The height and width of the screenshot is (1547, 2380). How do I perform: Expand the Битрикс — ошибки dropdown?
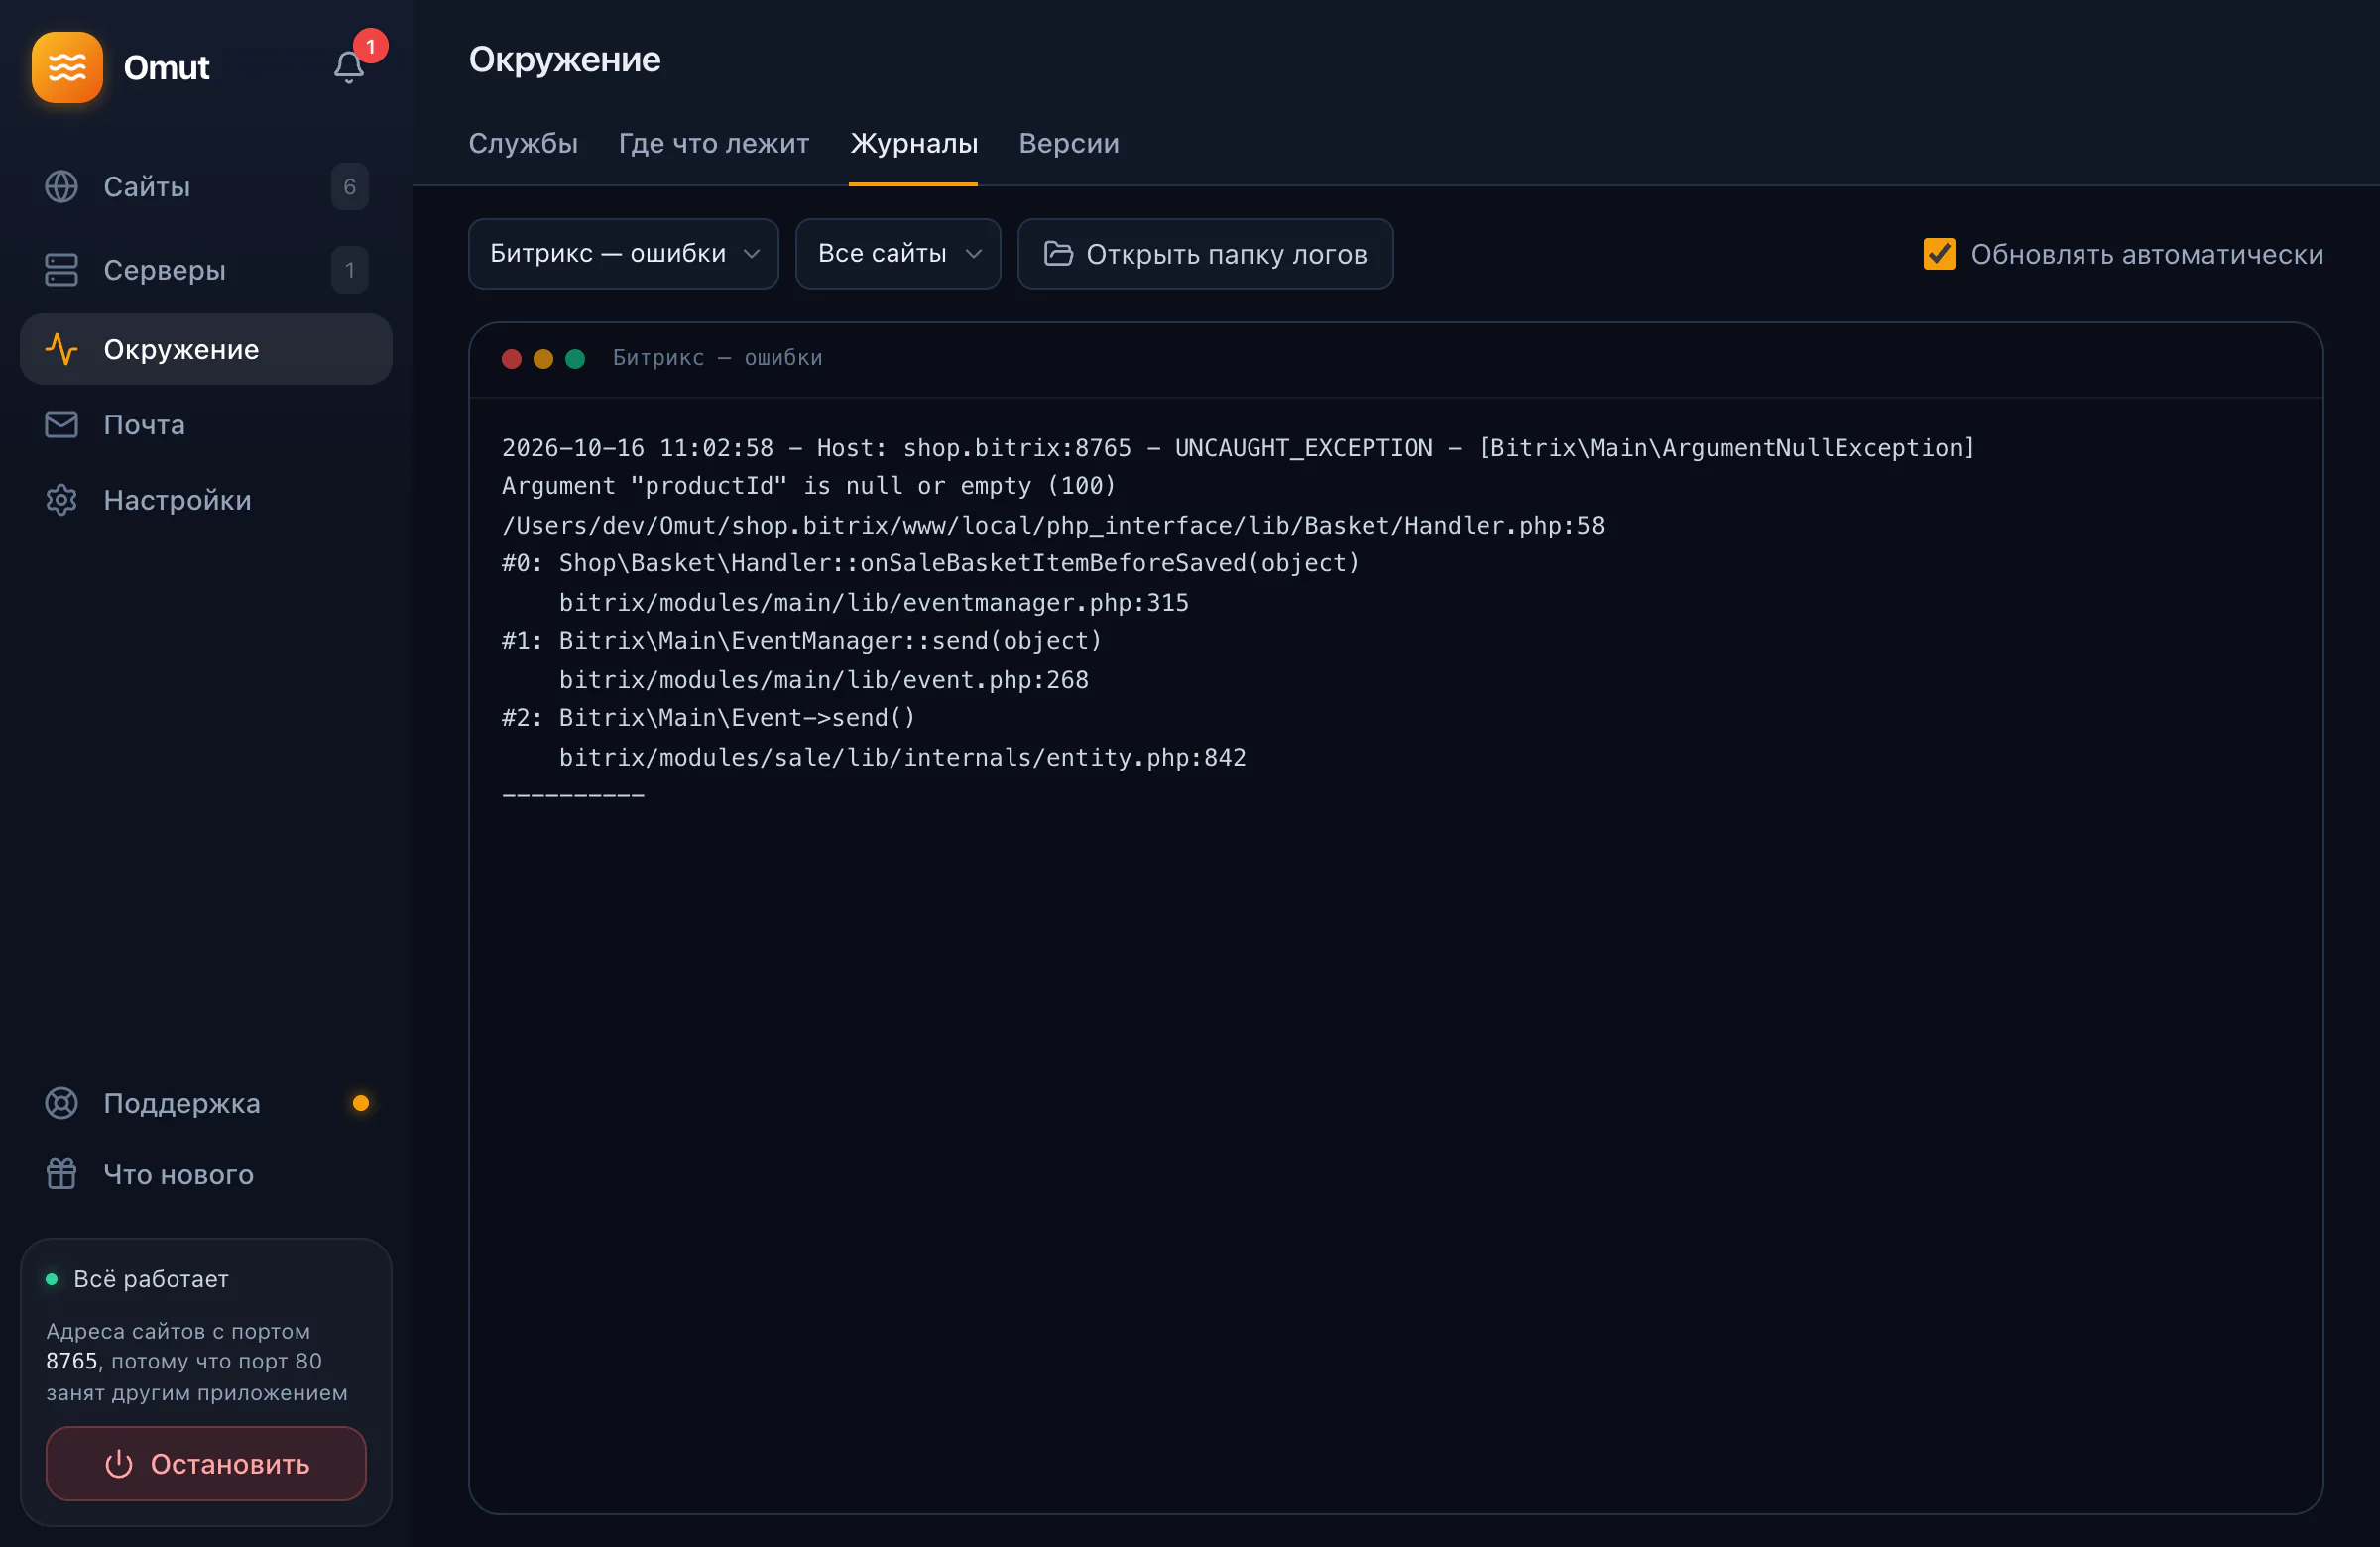(623, 254)
